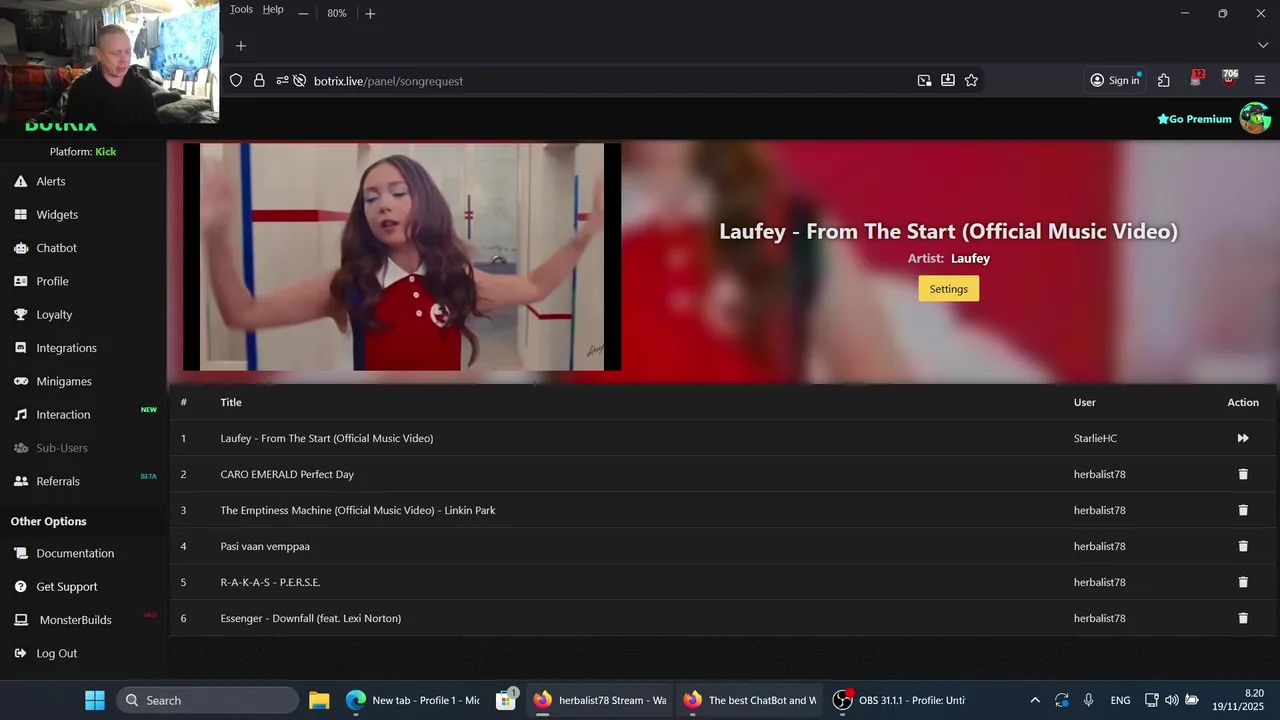
Task: Zoom in with the plus button
Action: (x=370, y=14)
